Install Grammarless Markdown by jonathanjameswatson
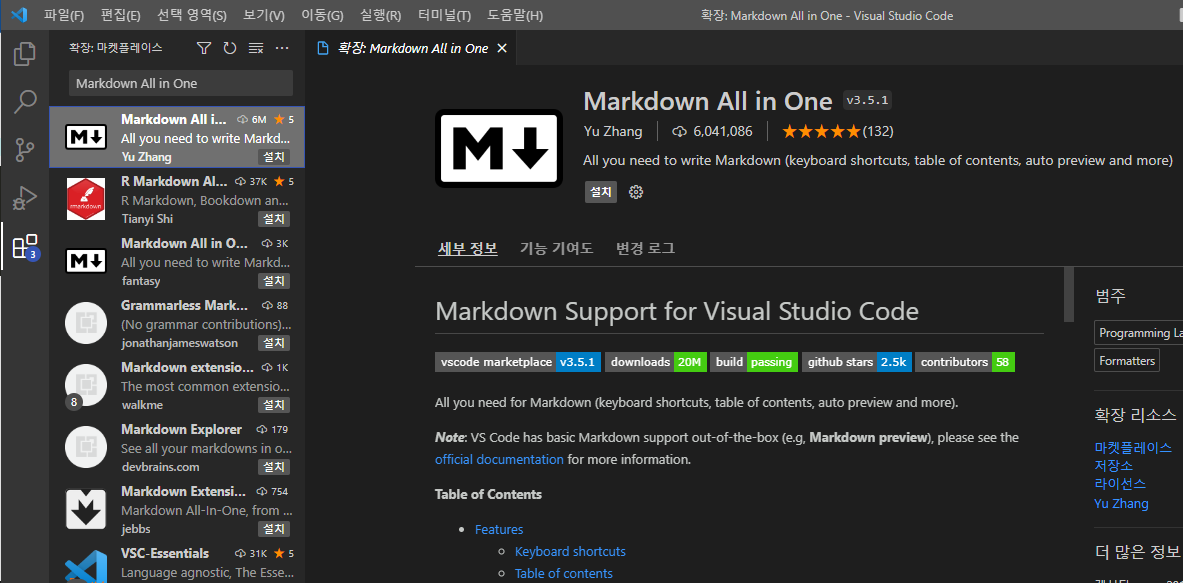The width and height of the screenshot is (1183, 583). 273,342
